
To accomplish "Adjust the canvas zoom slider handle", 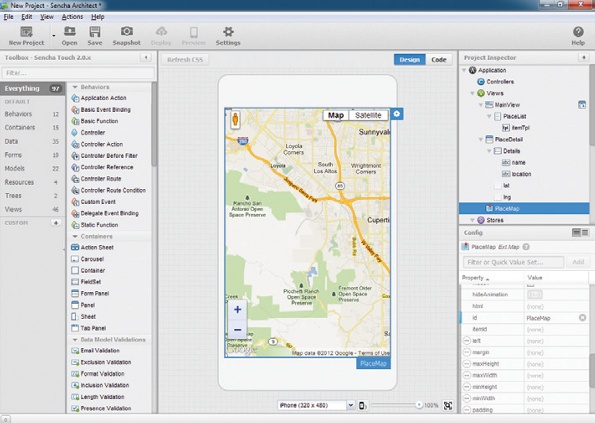I will coord(419,405).
